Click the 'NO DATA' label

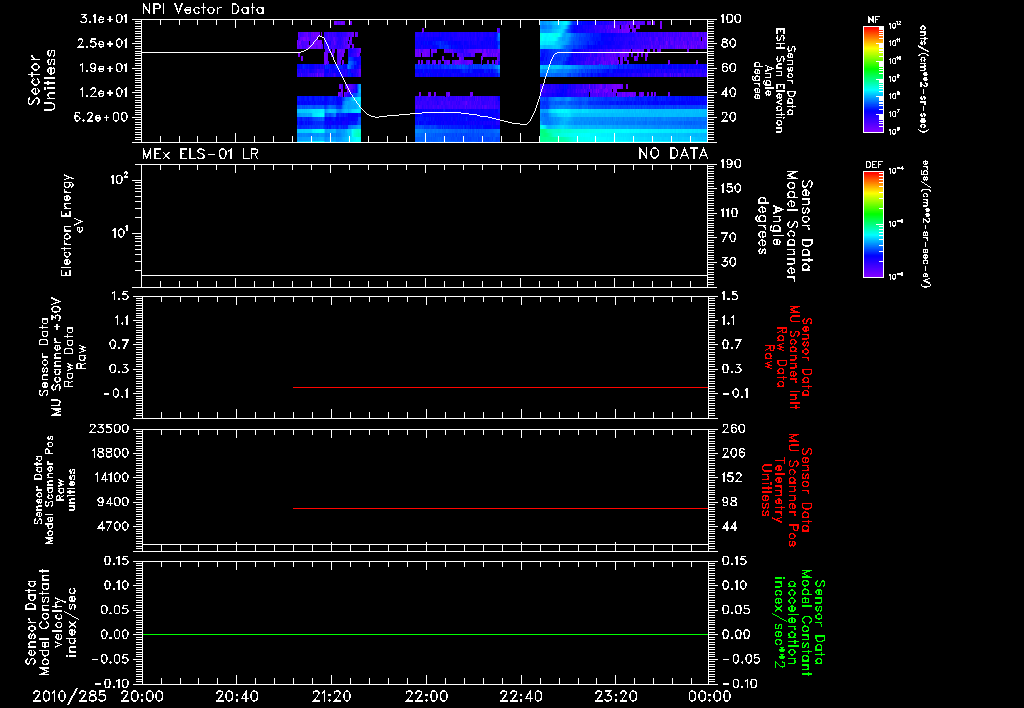click(673, 154)
